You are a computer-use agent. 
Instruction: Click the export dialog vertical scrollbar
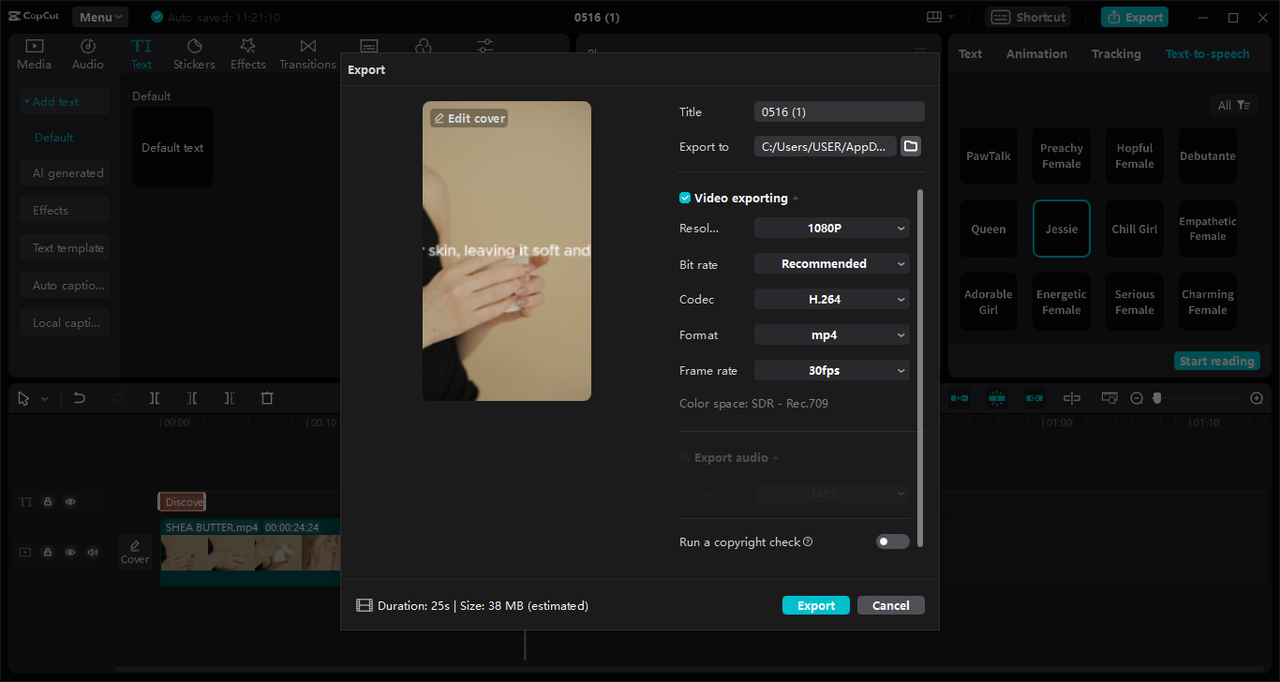[x=920, y=367]
